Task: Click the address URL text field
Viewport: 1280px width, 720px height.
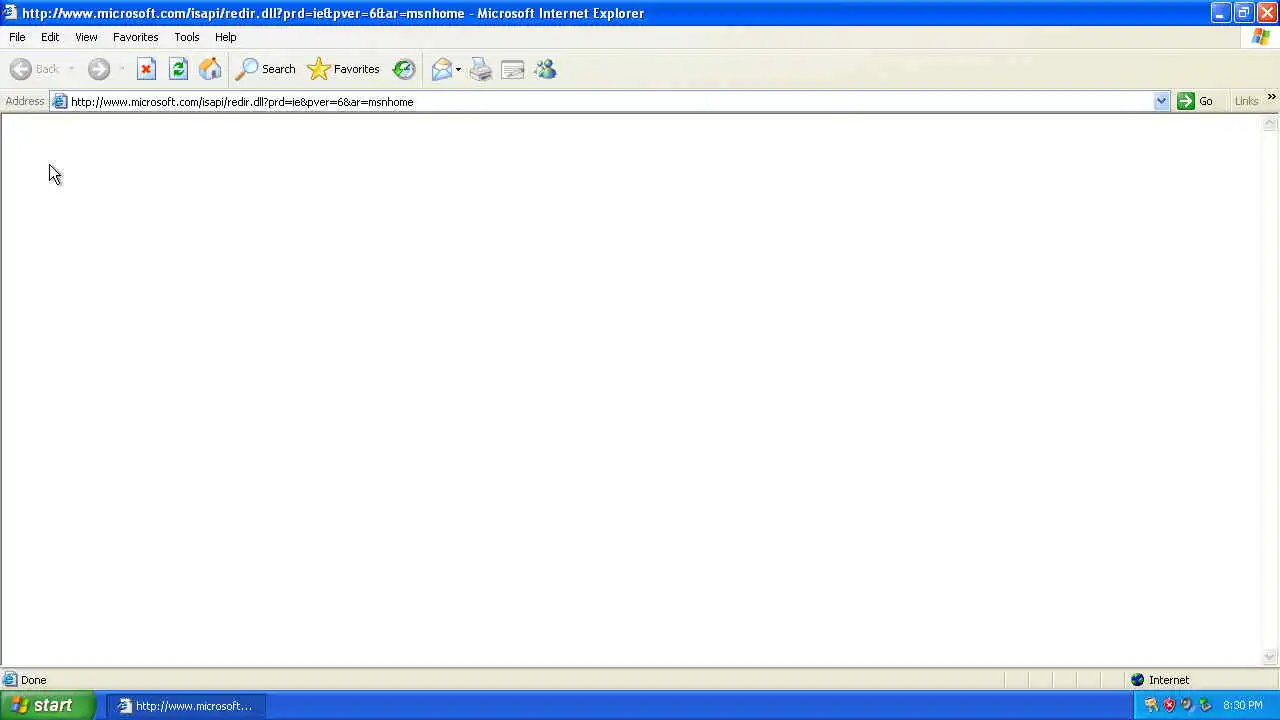Action: [610, 101]
